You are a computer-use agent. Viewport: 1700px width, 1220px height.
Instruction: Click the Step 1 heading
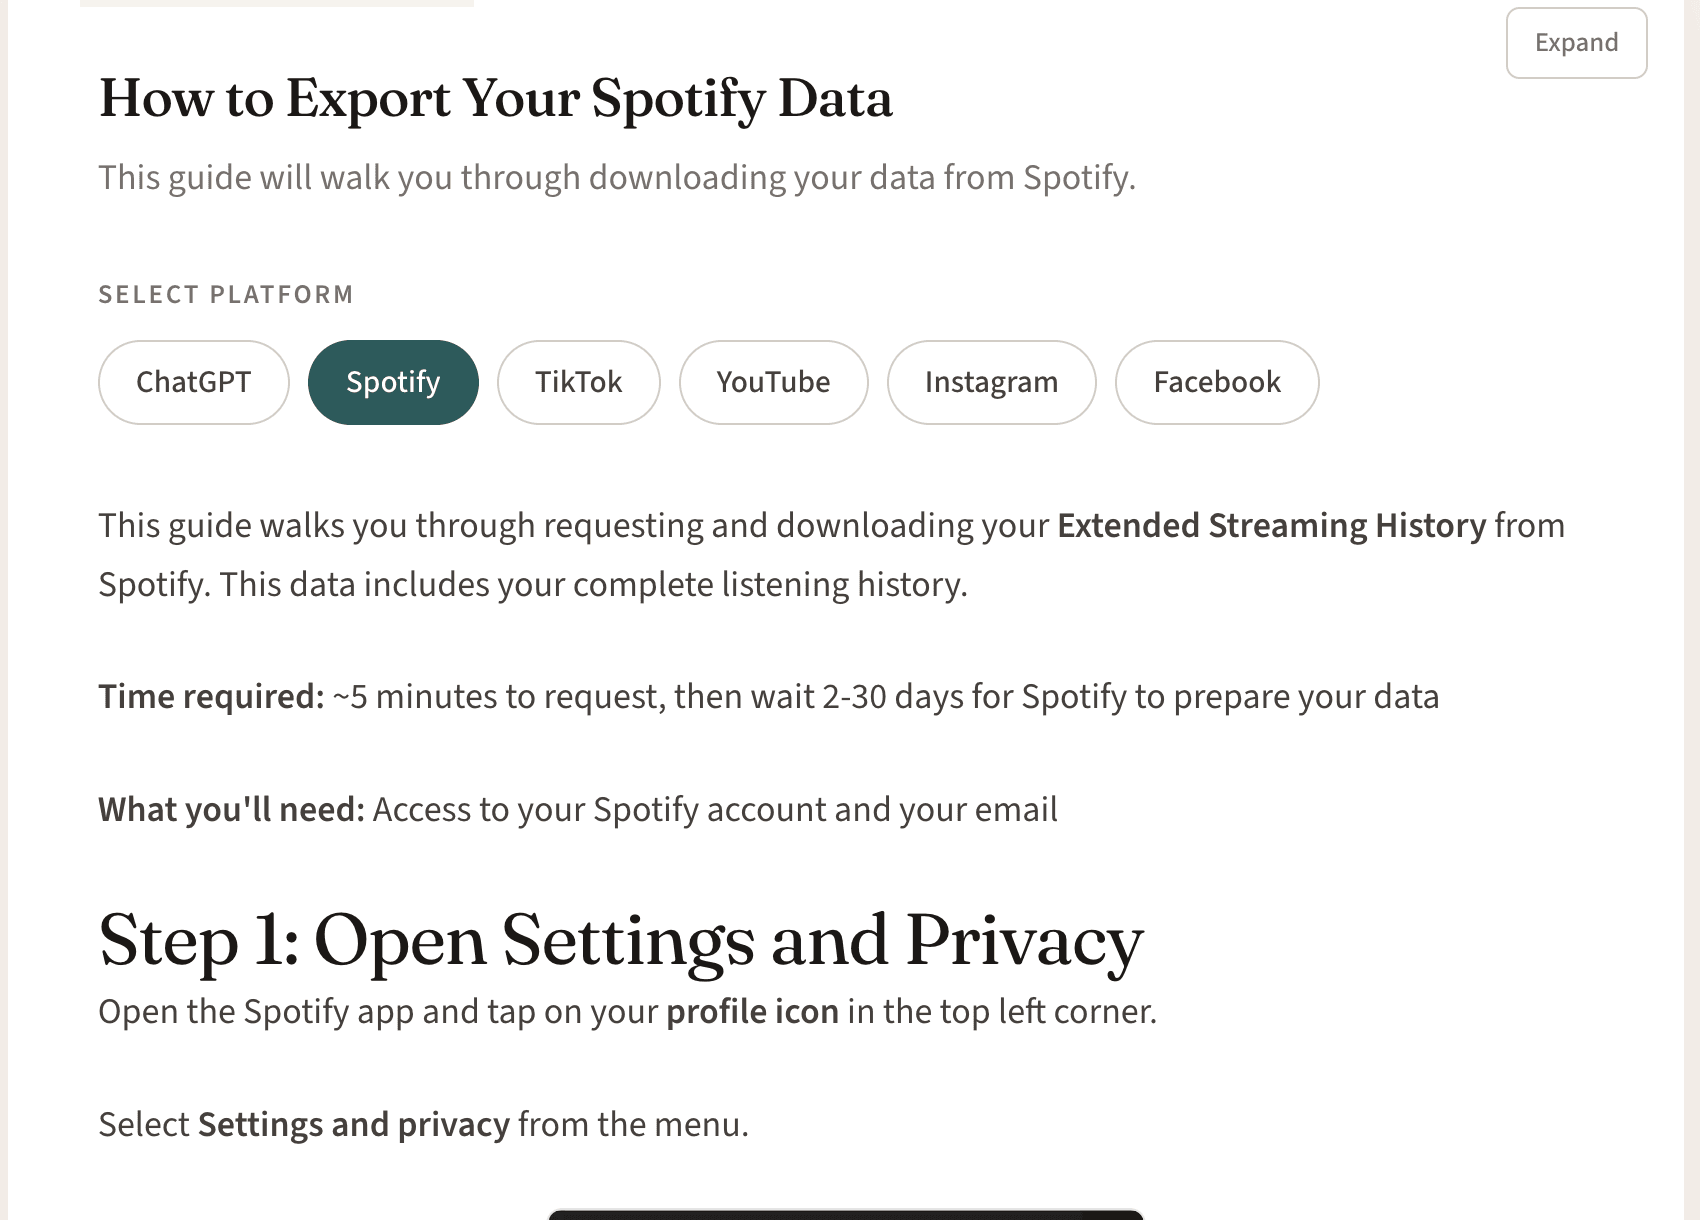coord(620,938)
